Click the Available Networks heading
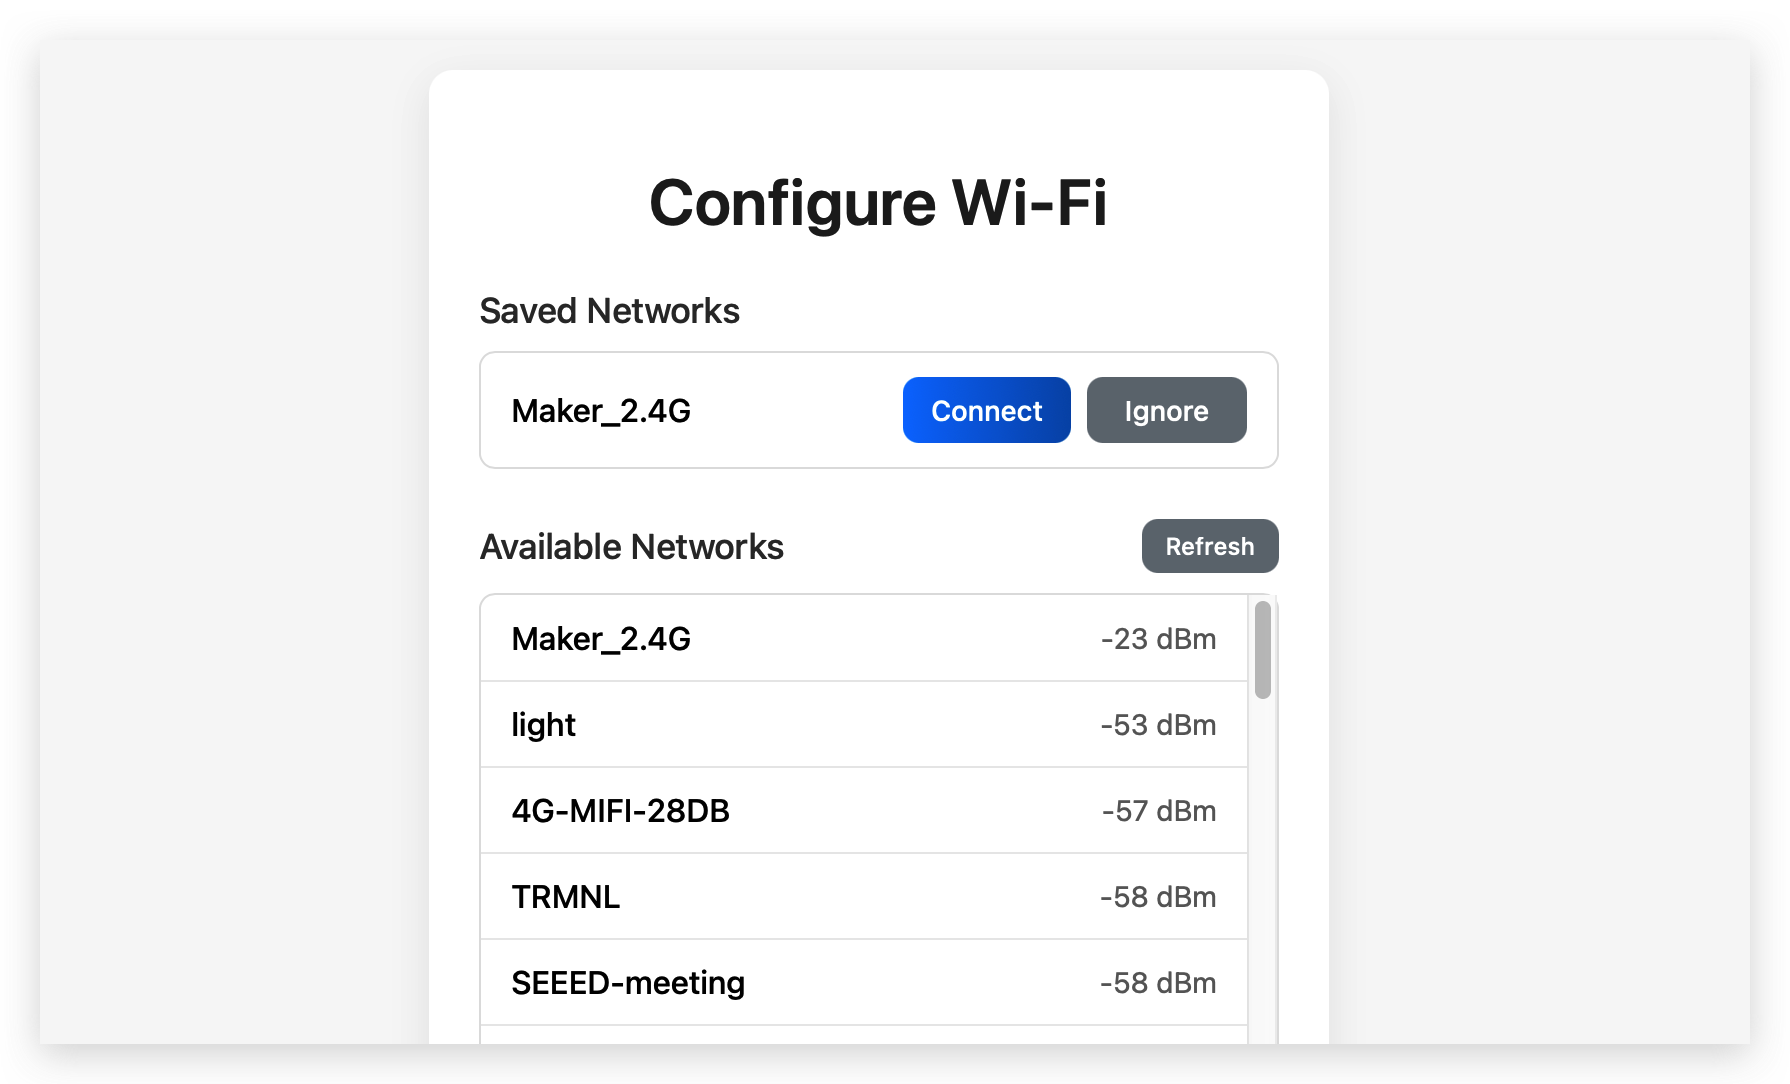Viewport: 1790px width, 1084px height. point(632,547)
